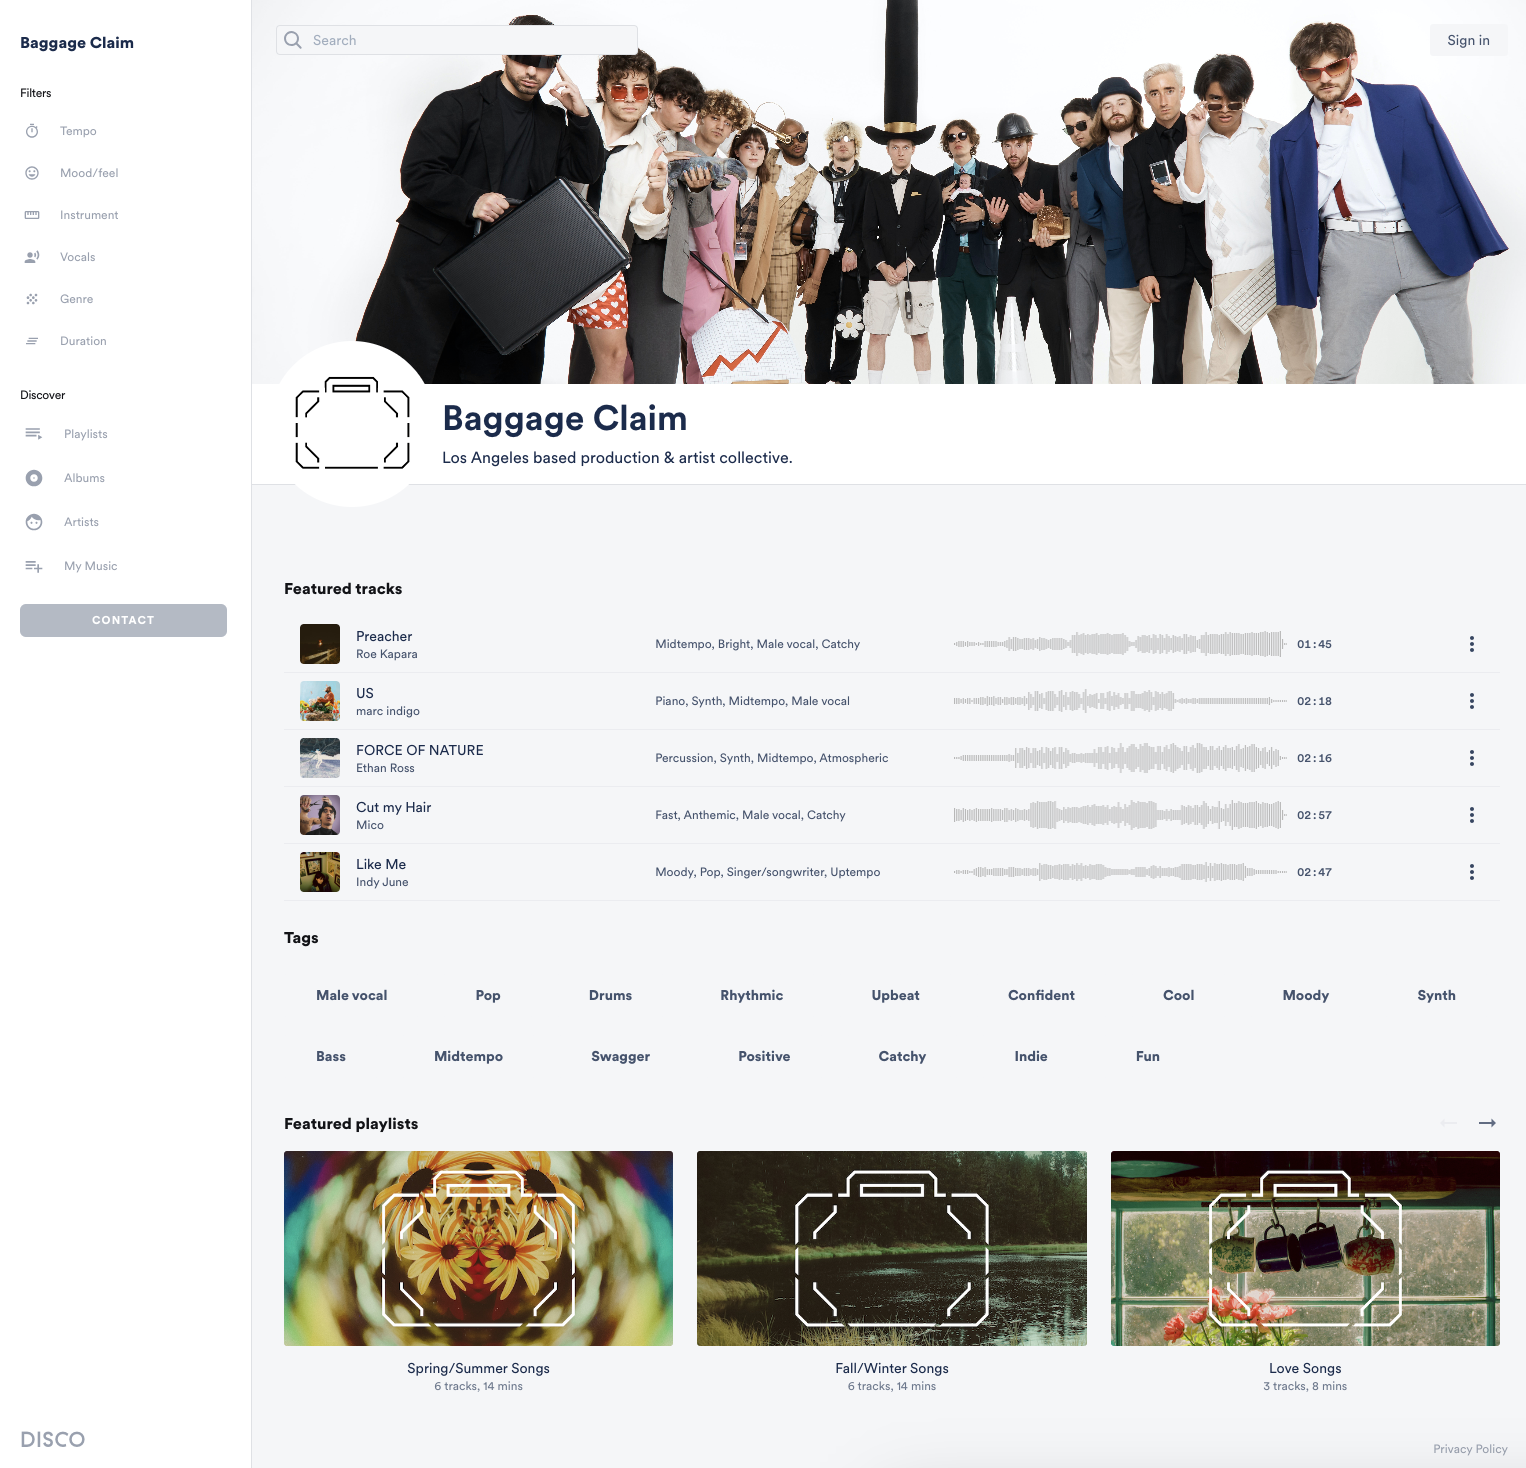1526x1468 pixels.
Task: Open artist Roe Kapara
Action: pyautogui.click(x=387, y=654)
